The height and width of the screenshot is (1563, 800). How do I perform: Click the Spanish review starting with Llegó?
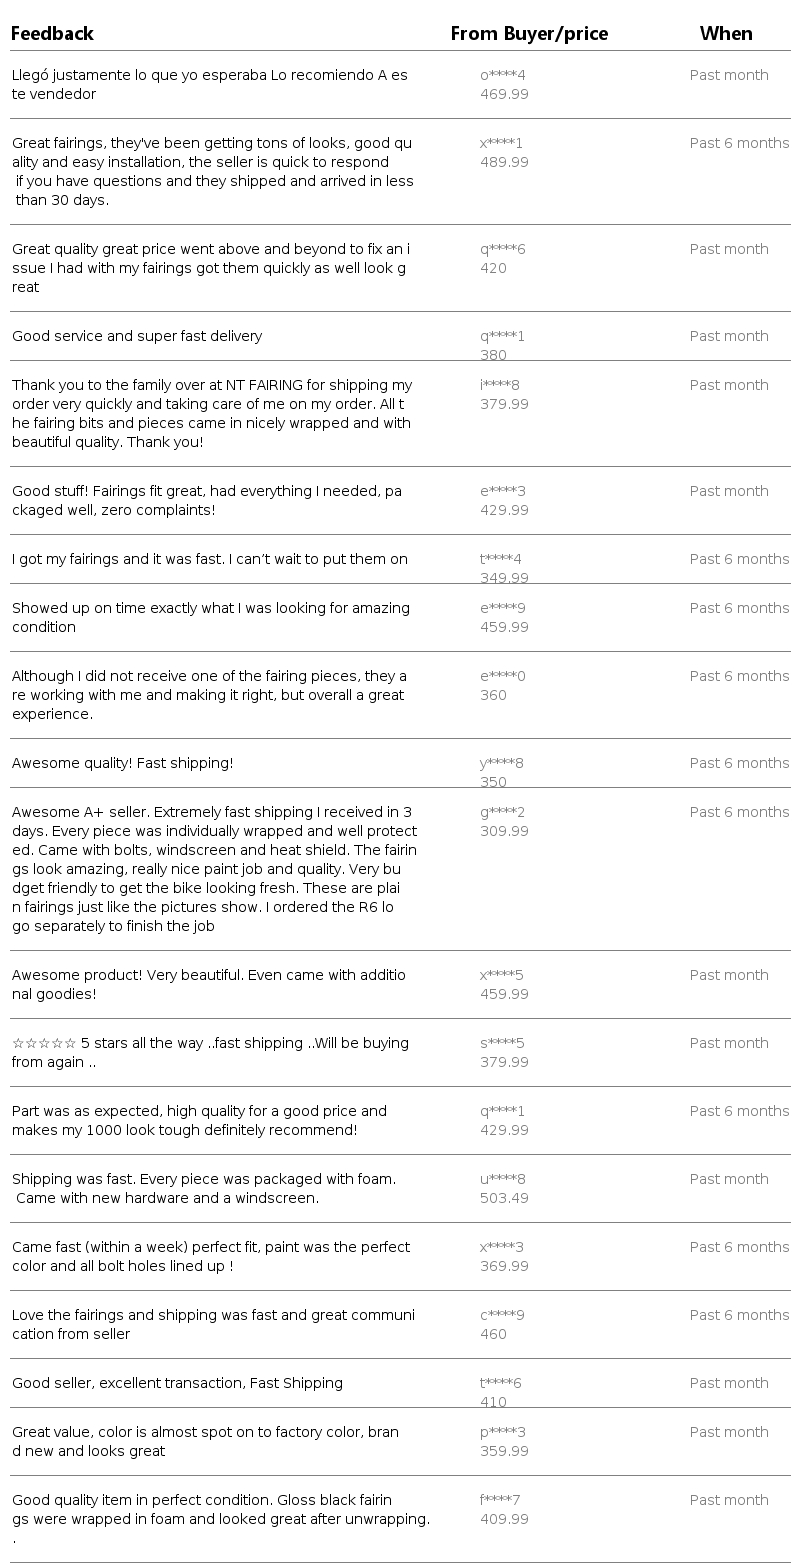pyautogui.click(x=210, y=84)
